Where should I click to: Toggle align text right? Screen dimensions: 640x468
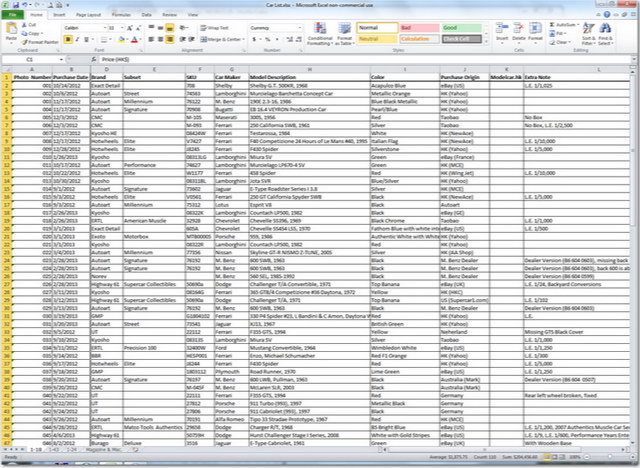point(169,39)
